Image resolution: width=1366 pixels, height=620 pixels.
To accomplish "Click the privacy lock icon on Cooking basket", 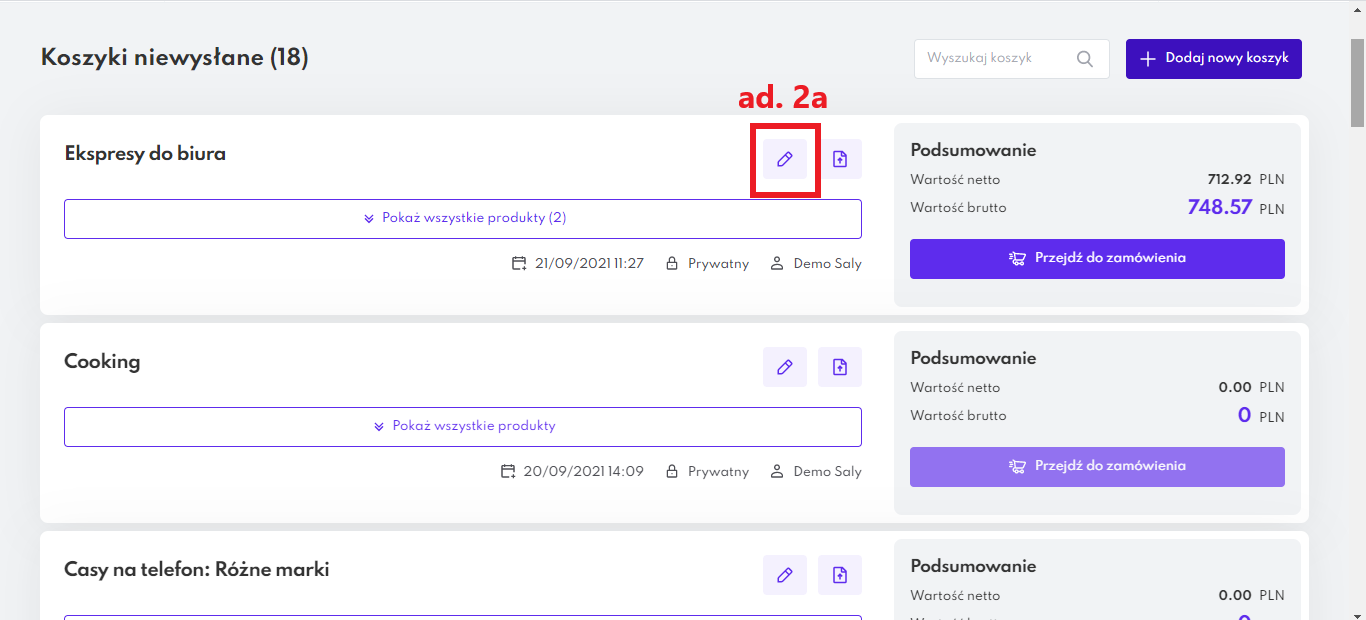I will (673, 472).
